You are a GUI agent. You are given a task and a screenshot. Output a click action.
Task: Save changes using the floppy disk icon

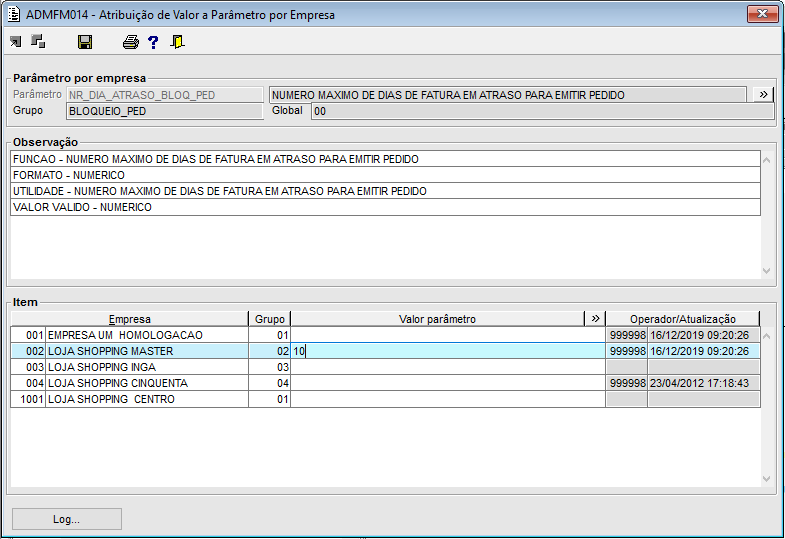point(85,42)
